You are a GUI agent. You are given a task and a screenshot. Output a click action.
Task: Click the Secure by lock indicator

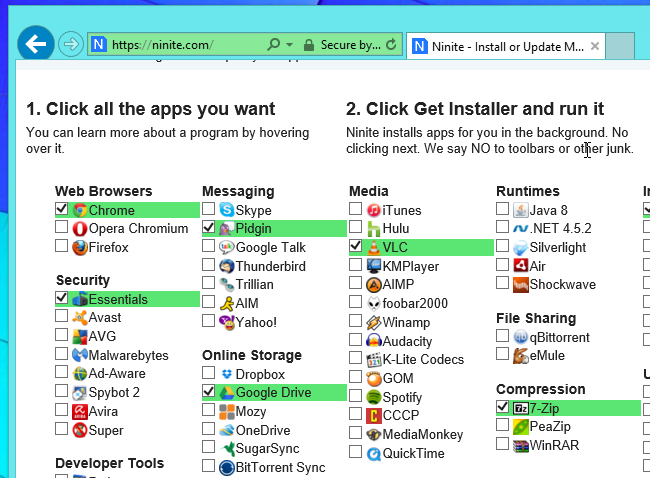[342, 45]
